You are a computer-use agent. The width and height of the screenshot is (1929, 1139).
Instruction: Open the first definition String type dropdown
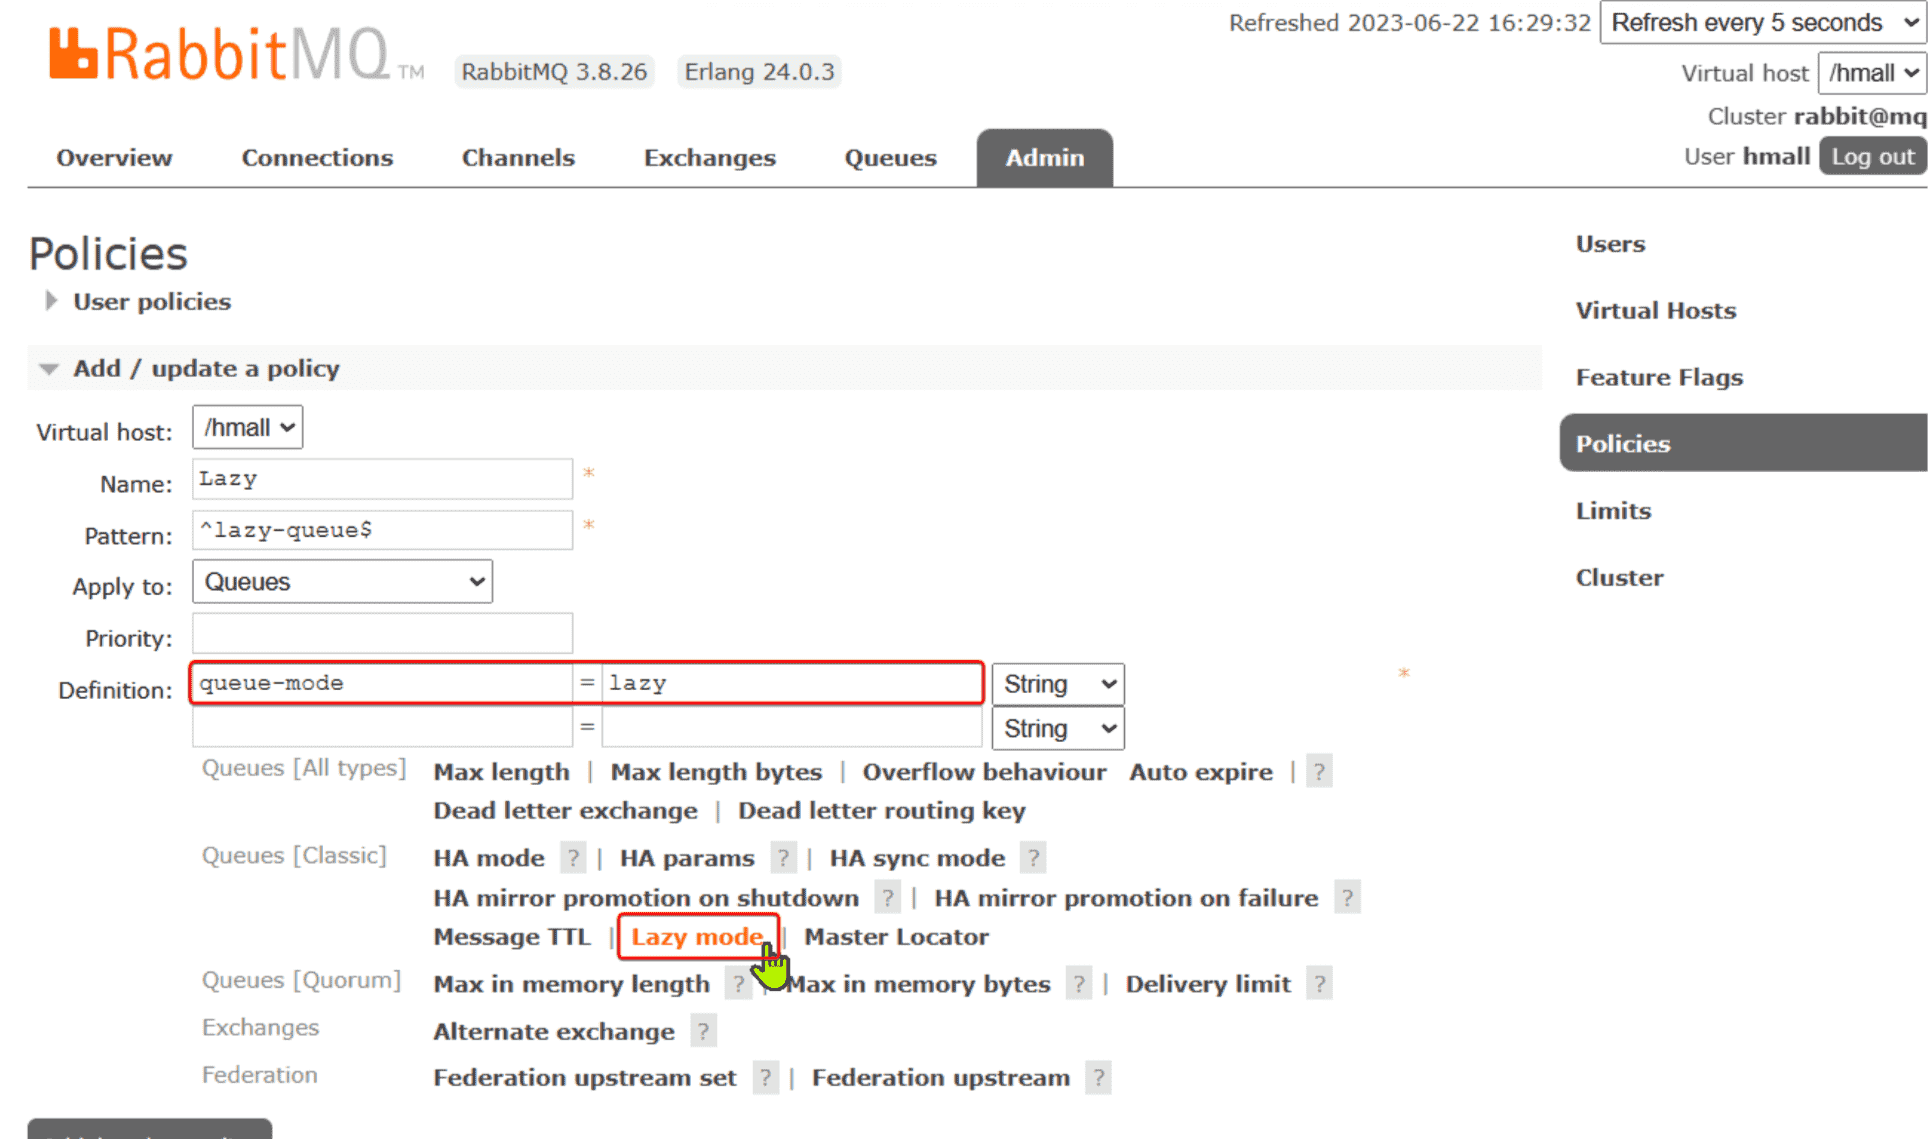(x=1057, y=684)
